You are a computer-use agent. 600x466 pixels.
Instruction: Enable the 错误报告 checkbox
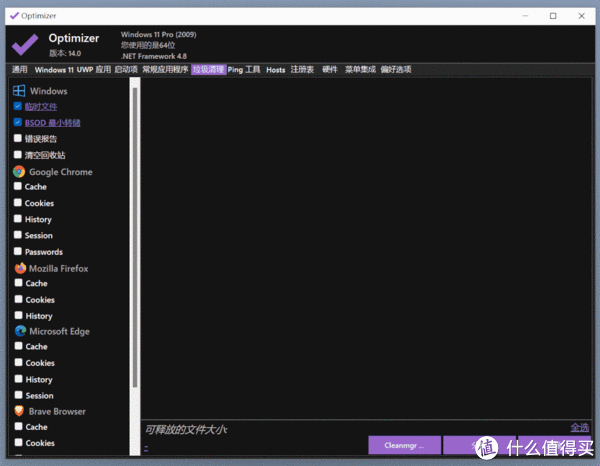18,138
